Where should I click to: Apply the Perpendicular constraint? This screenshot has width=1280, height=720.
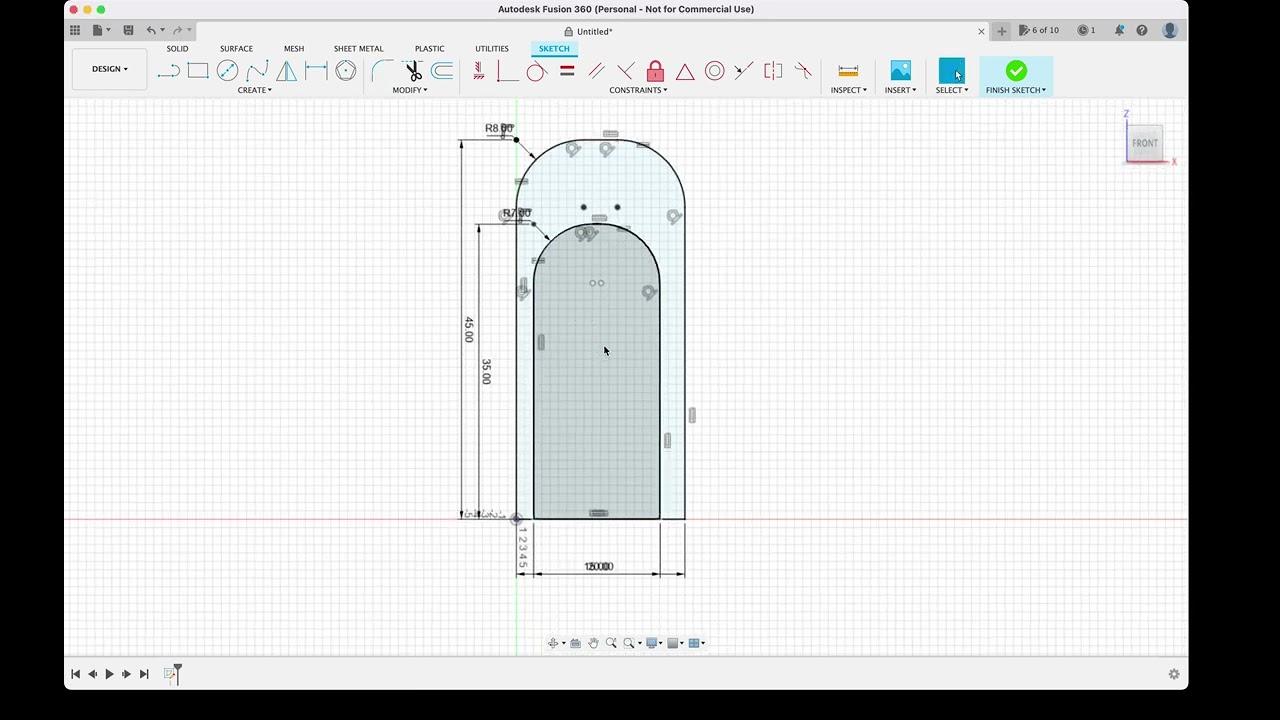626,71
